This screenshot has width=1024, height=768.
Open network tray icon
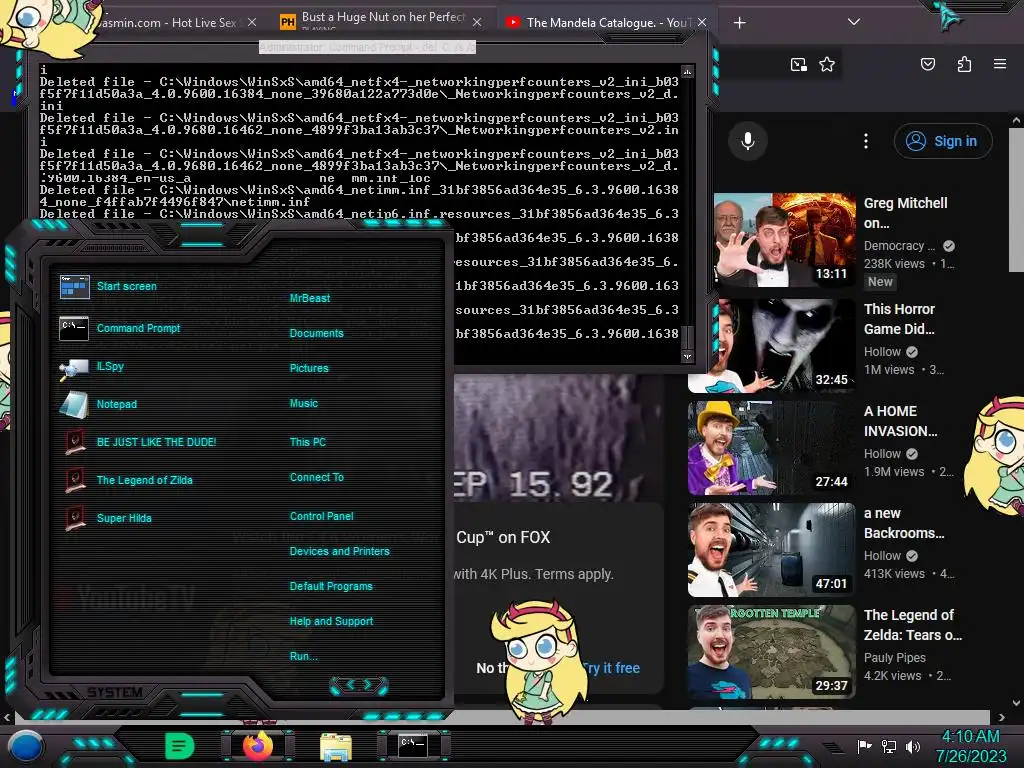point(888,746)
